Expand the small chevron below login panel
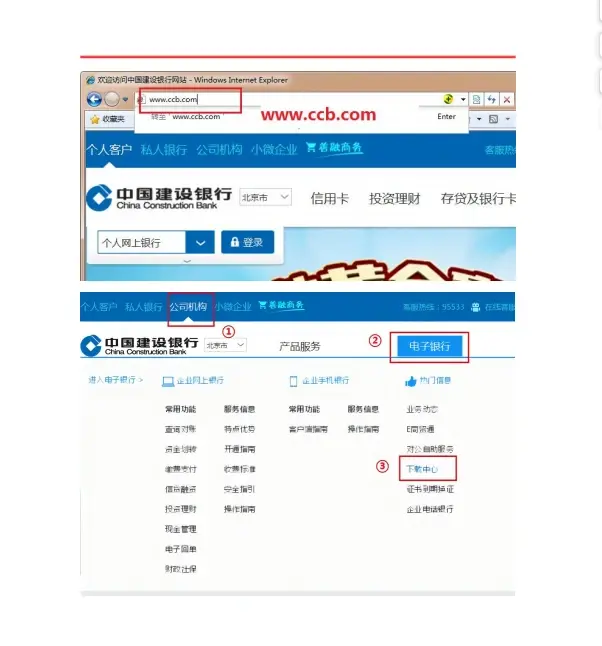The image size is (602, 646). tap(187, 261)
